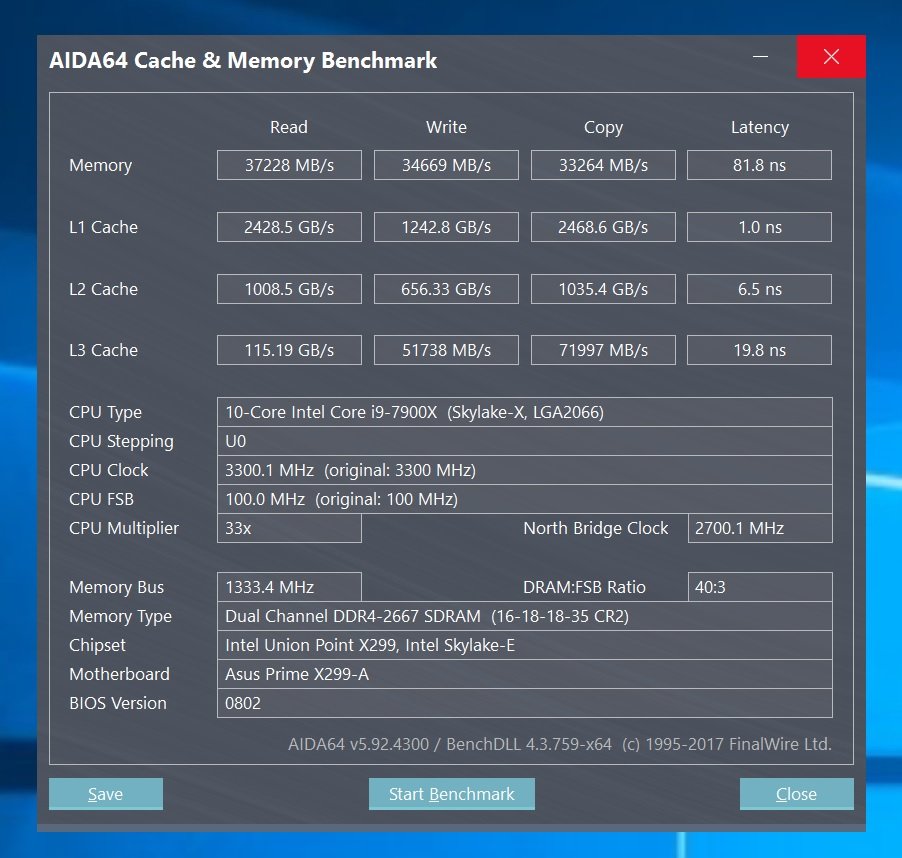Click the Close button at bottom

point(796,794)
